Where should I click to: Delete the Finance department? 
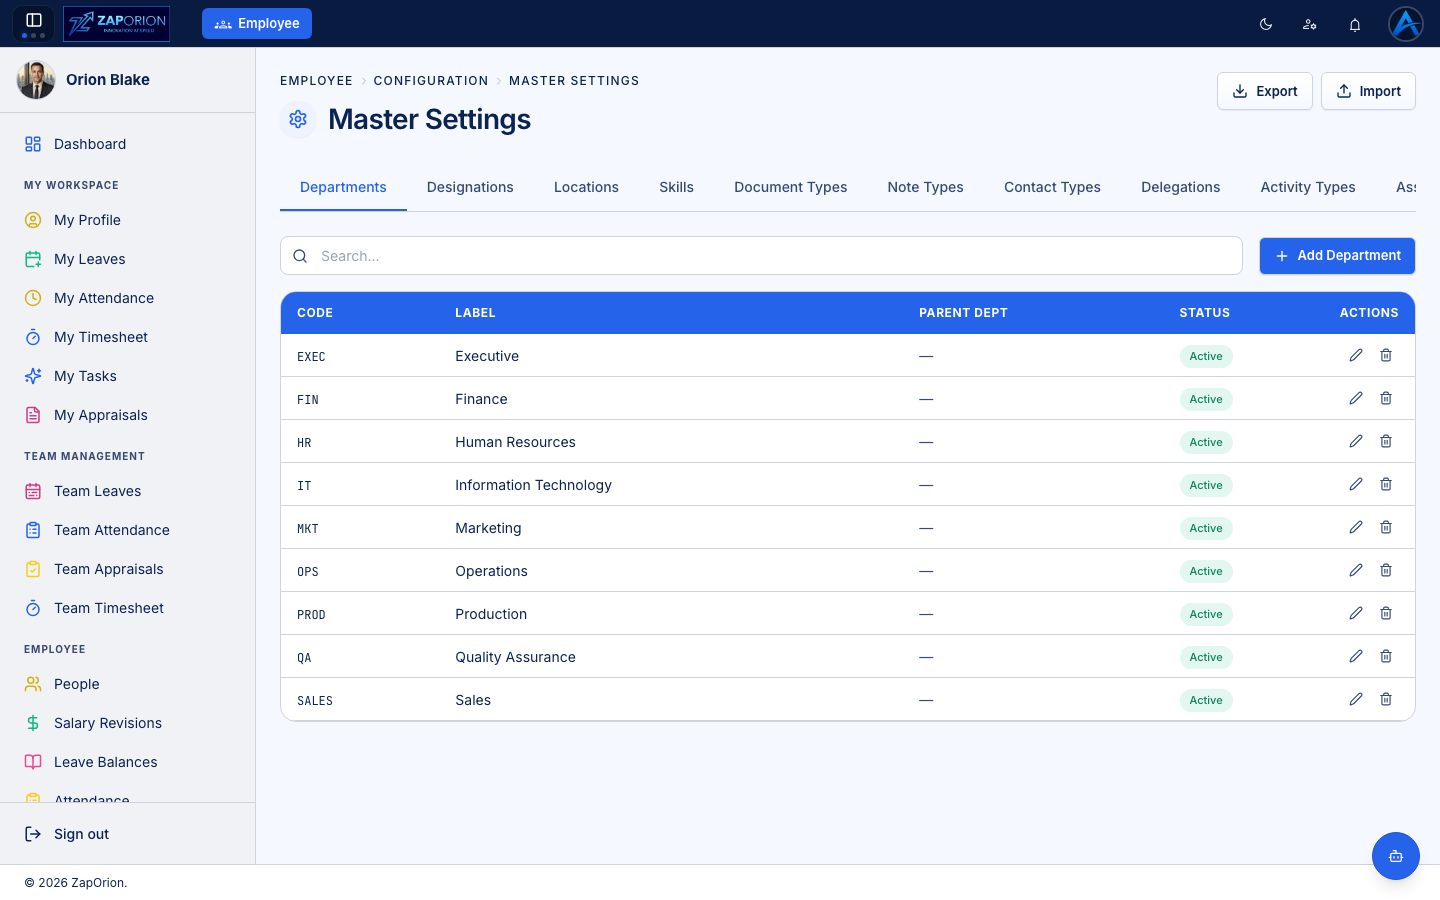(1386, 398)
